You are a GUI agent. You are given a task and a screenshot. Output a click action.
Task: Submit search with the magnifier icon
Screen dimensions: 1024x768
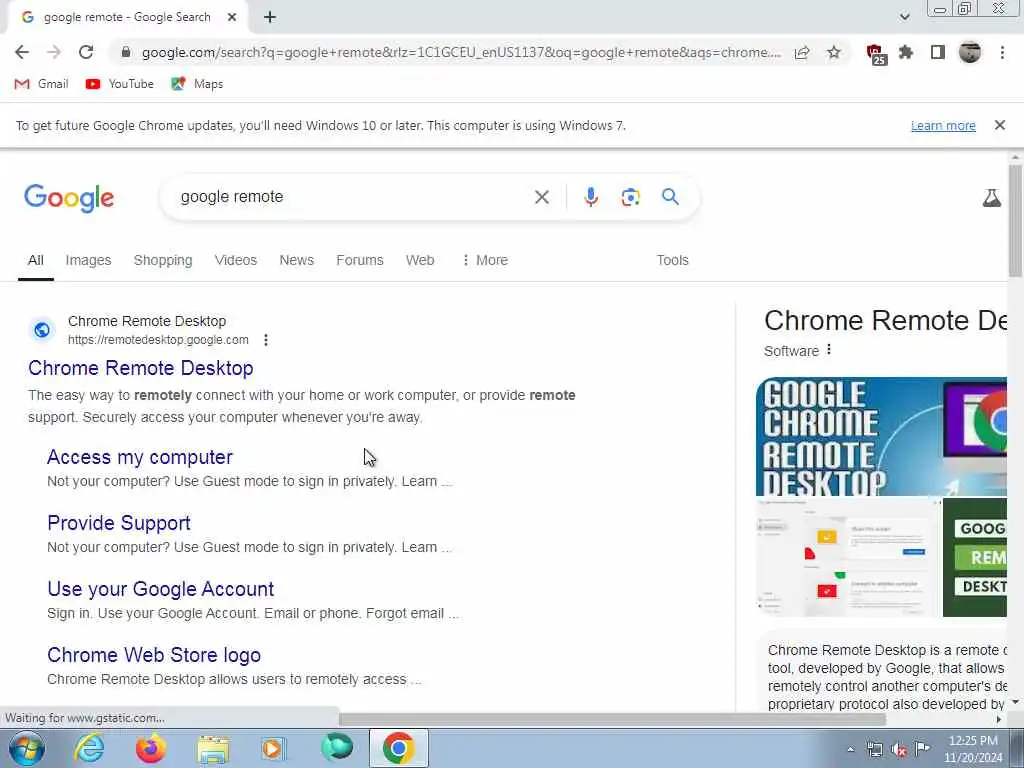(x=670, y=197)
